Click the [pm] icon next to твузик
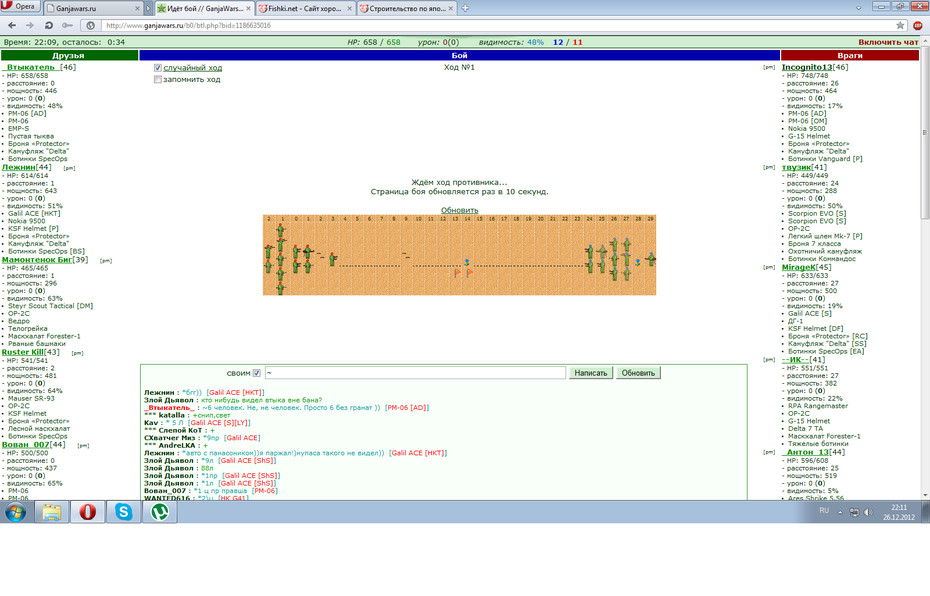Viewport: 930px width, 596px height. 769,167
